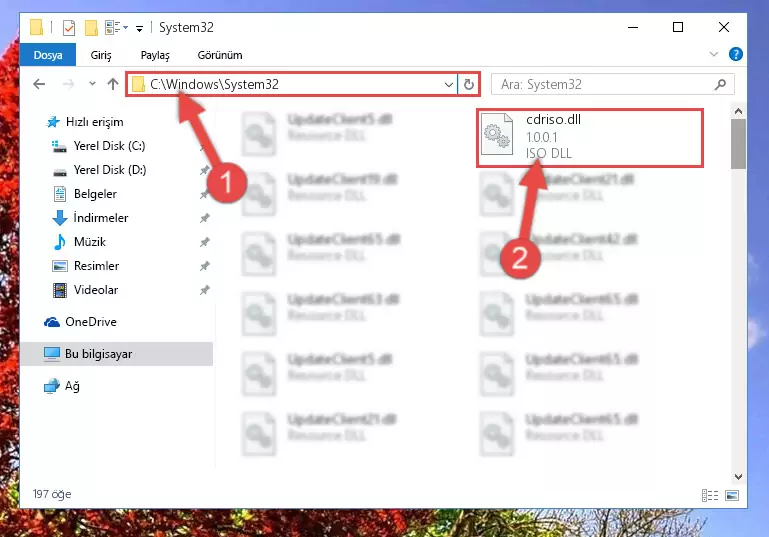Switch to the Giriş ribbon tab
The image size is (769, 537).
coord(101,55)
